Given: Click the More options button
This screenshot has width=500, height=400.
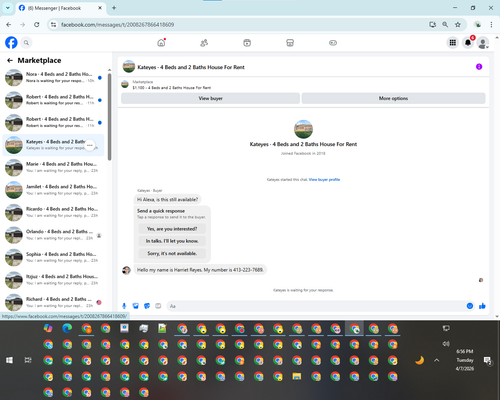Looking at the screenshot, I should pos(393,98).
